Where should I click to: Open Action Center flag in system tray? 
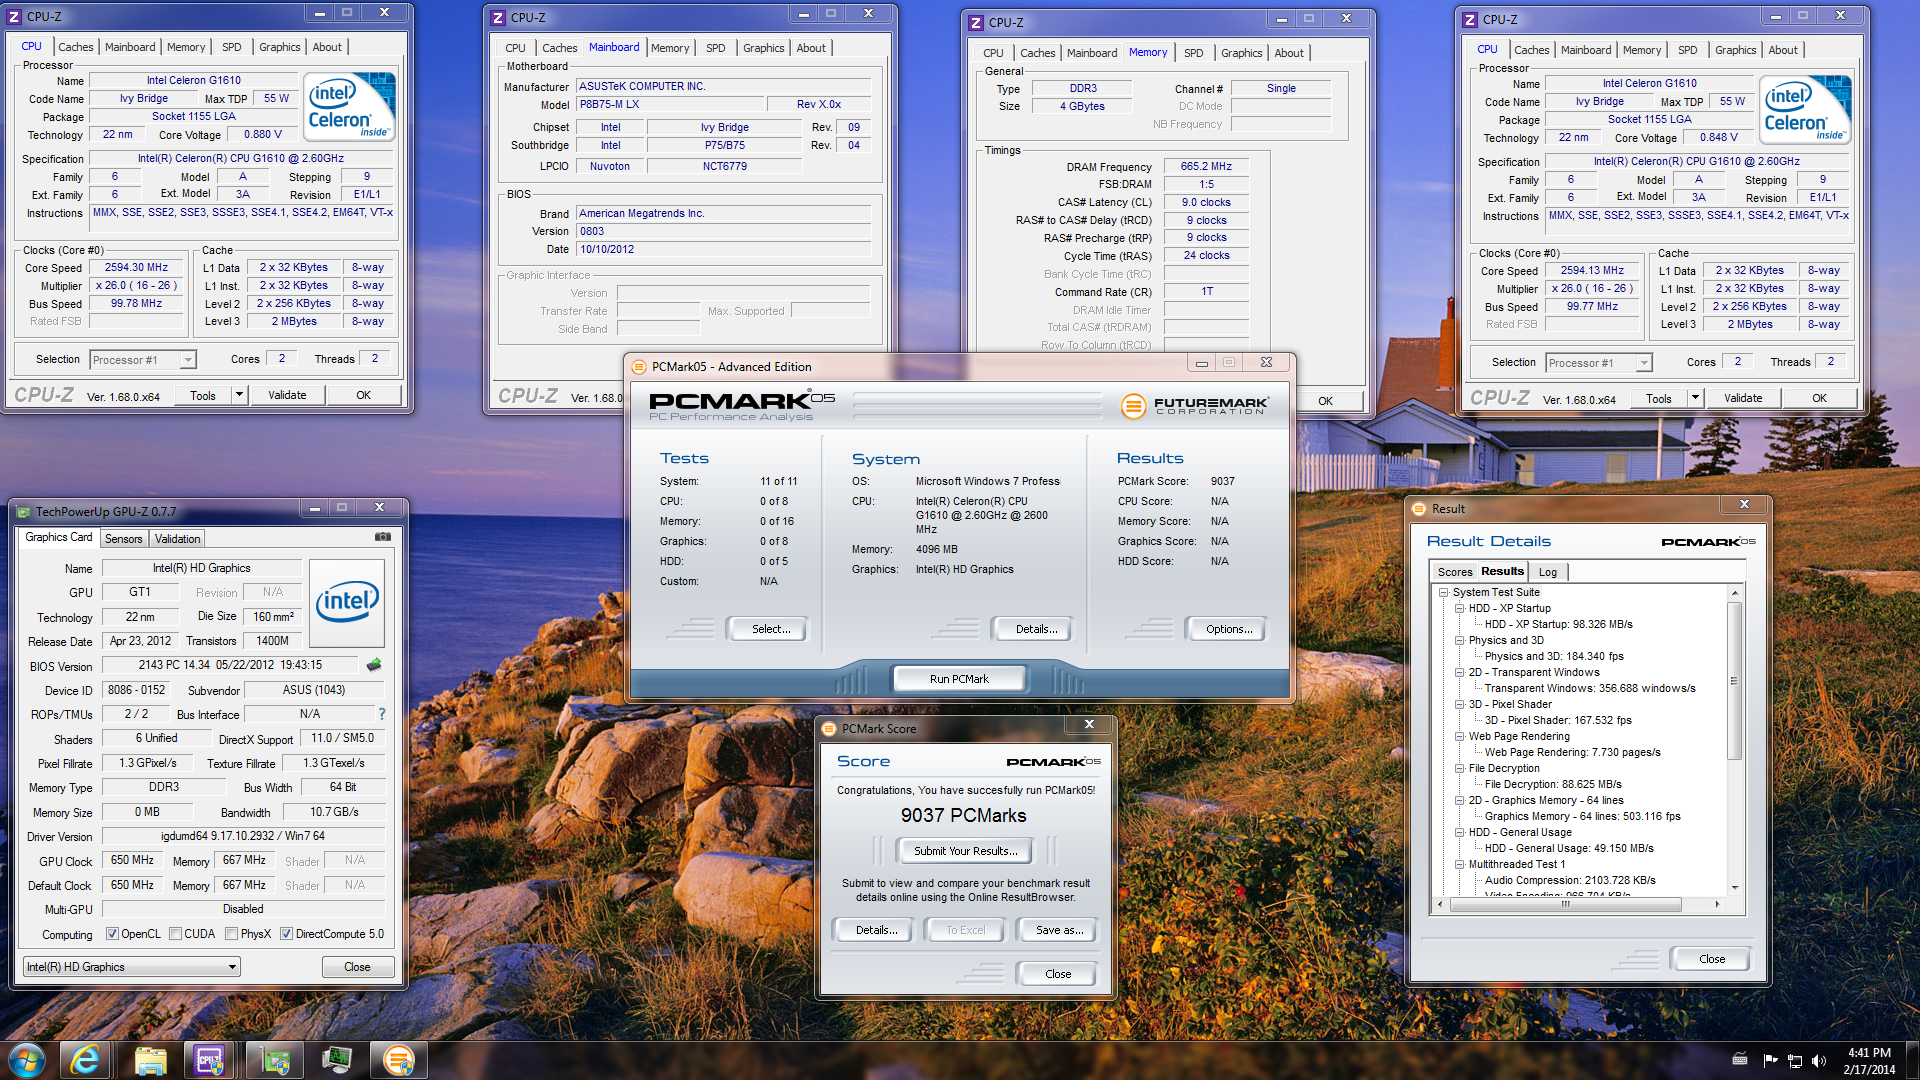(1770, 1061)
